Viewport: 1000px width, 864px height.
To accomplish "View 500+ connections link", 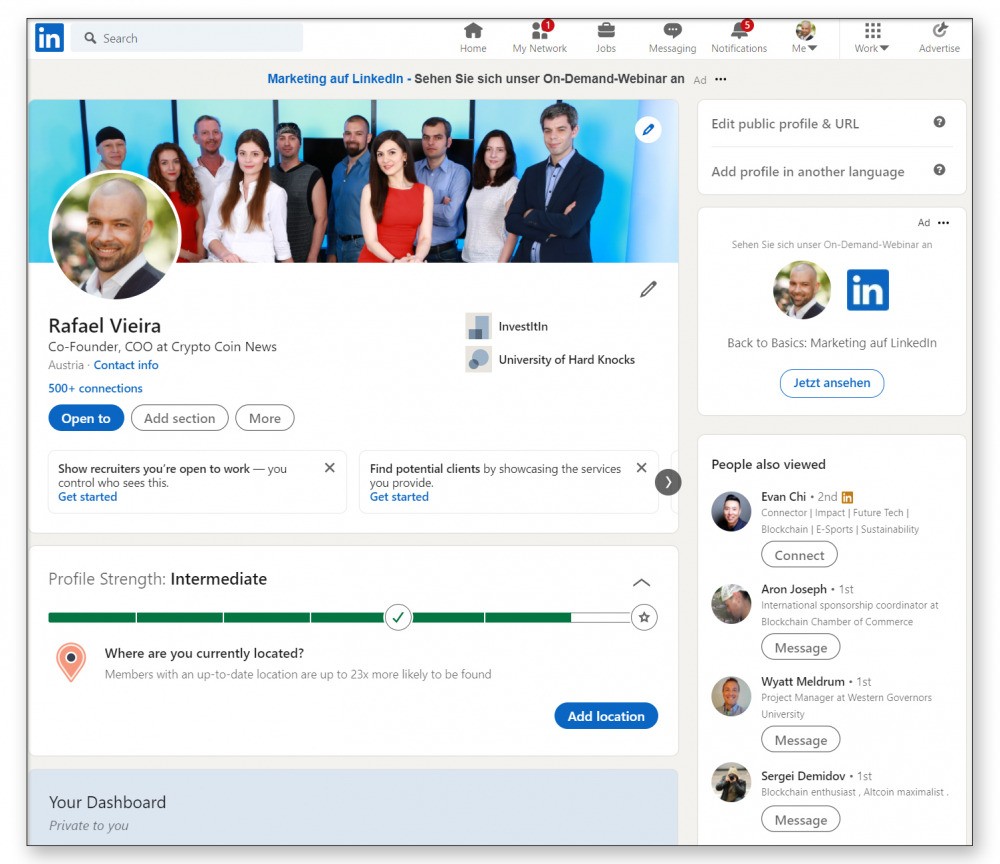I will [96, 388].
